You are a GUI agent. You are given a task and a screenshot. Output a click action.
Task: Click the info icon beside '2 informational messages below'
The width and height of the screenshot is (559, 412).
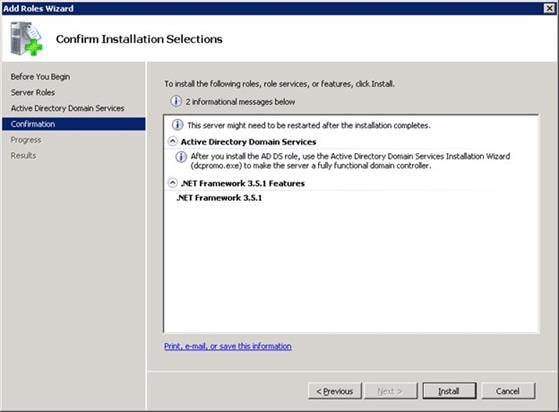(175, 102)
